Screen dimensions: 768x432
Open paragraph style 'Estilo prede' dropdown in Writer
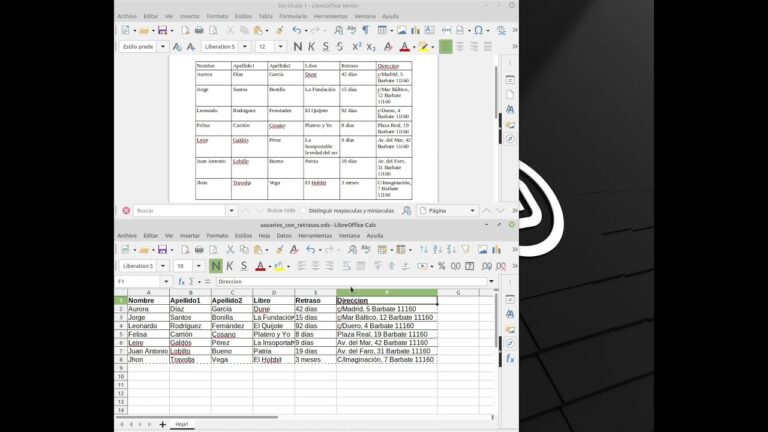[163, 47]
